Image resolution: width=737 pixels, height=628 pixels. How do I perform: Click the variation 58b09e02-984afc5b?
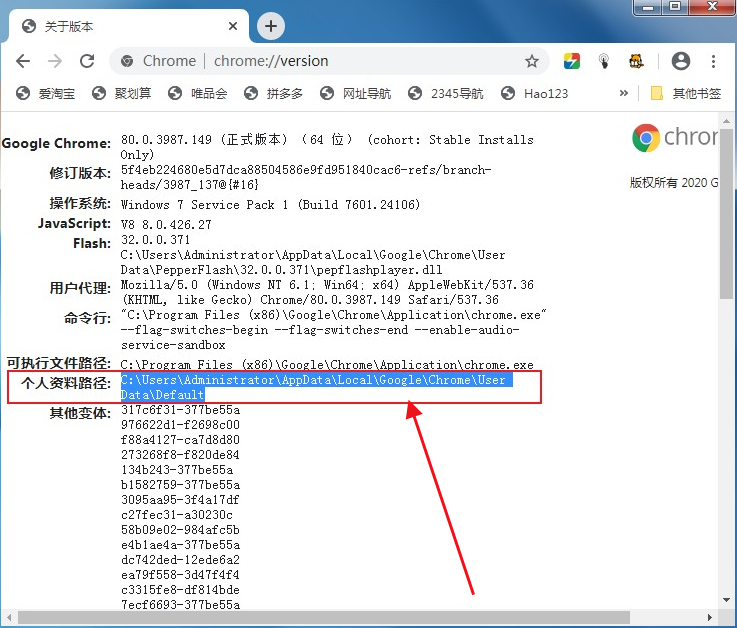coord(180,530)
